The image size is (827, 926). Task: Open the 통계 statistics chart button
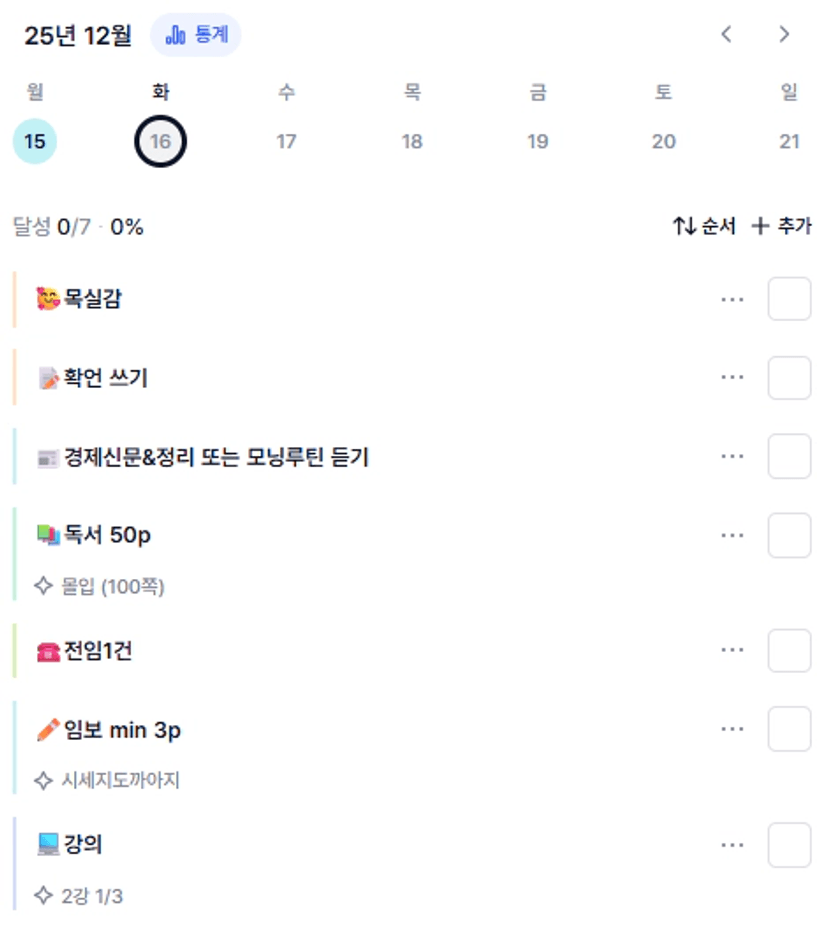(x=196, y=35)
